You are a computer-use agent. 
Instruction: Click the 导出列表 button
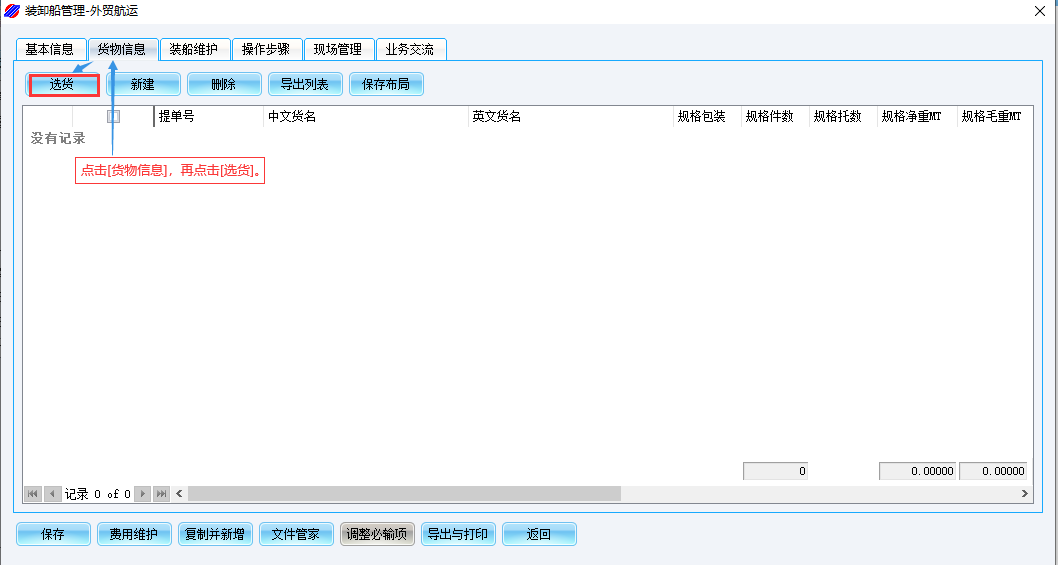coord(305,85)
